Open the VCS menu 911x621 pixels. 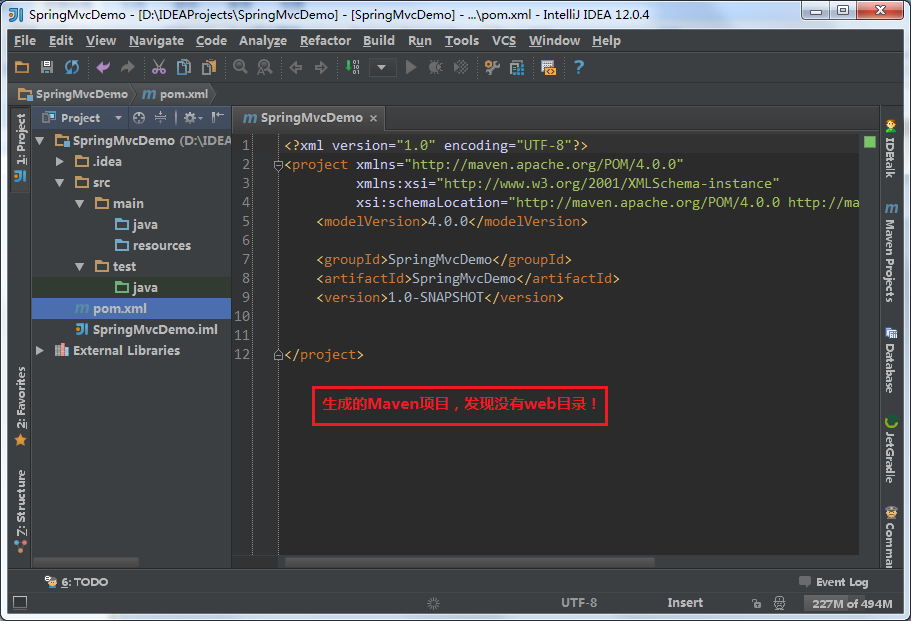pyautogui.click(x=504, y=41)
